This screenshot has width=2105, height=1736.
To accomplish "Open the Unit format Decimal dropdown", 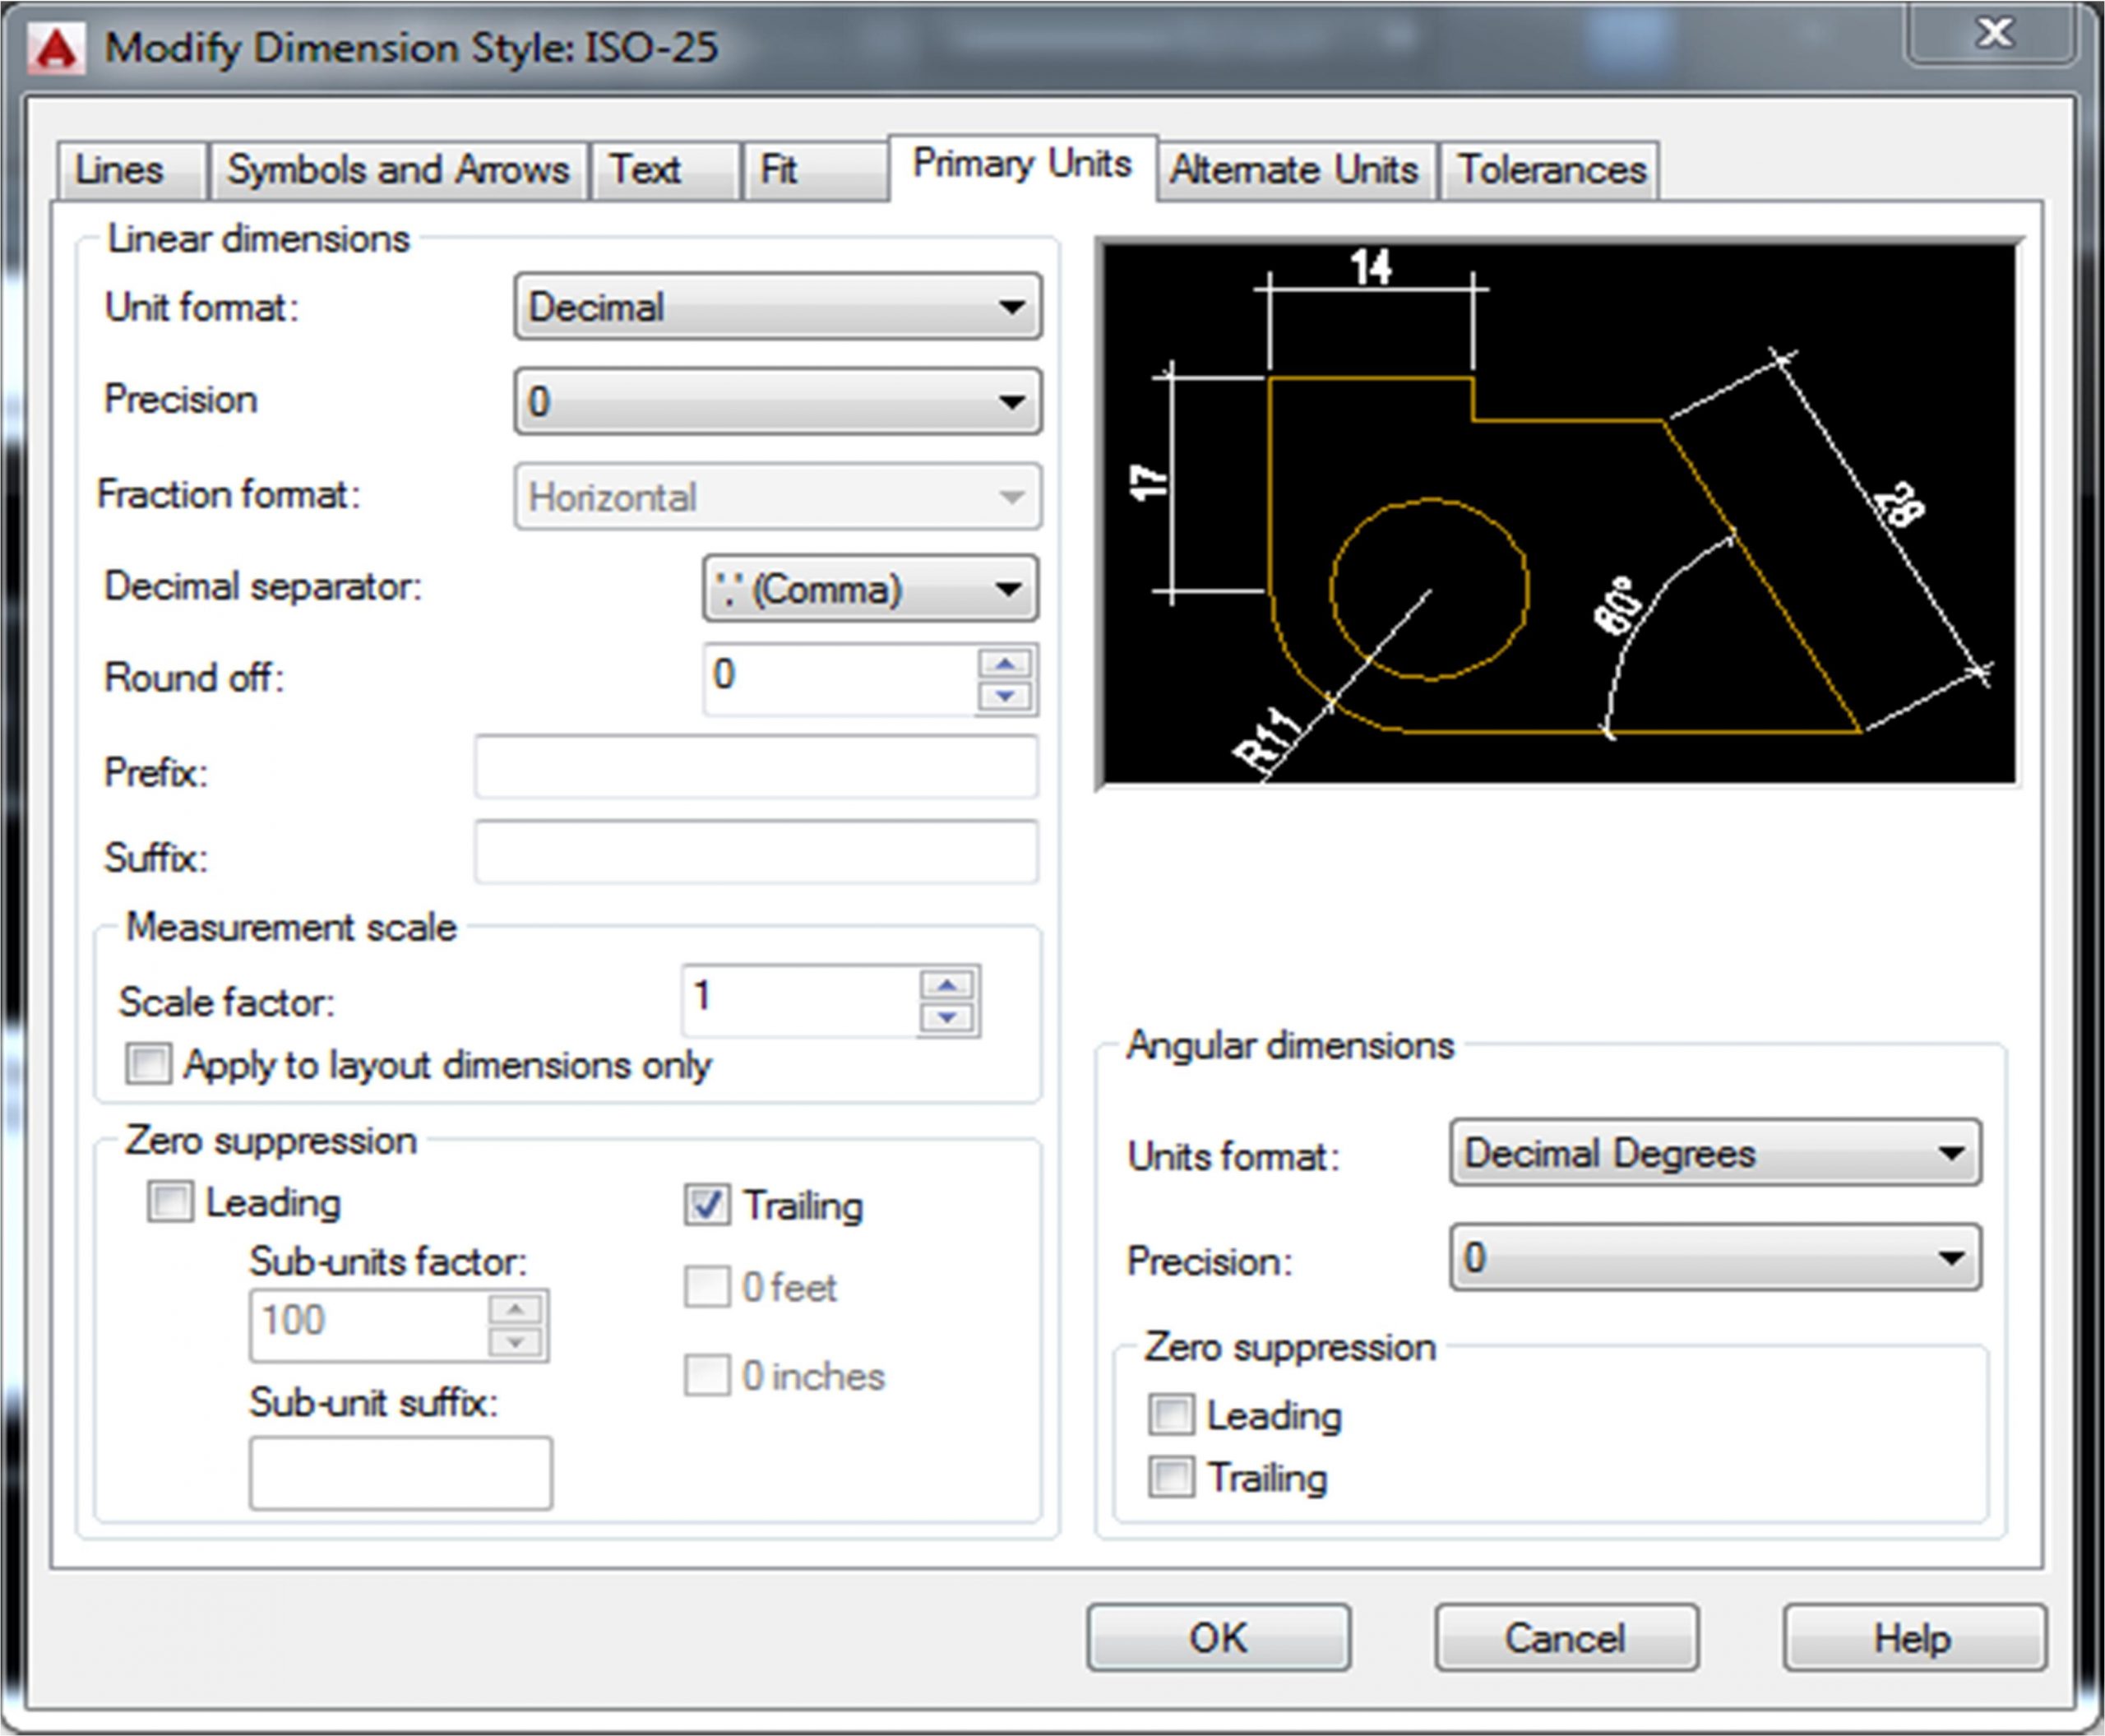I will (777, 307).
